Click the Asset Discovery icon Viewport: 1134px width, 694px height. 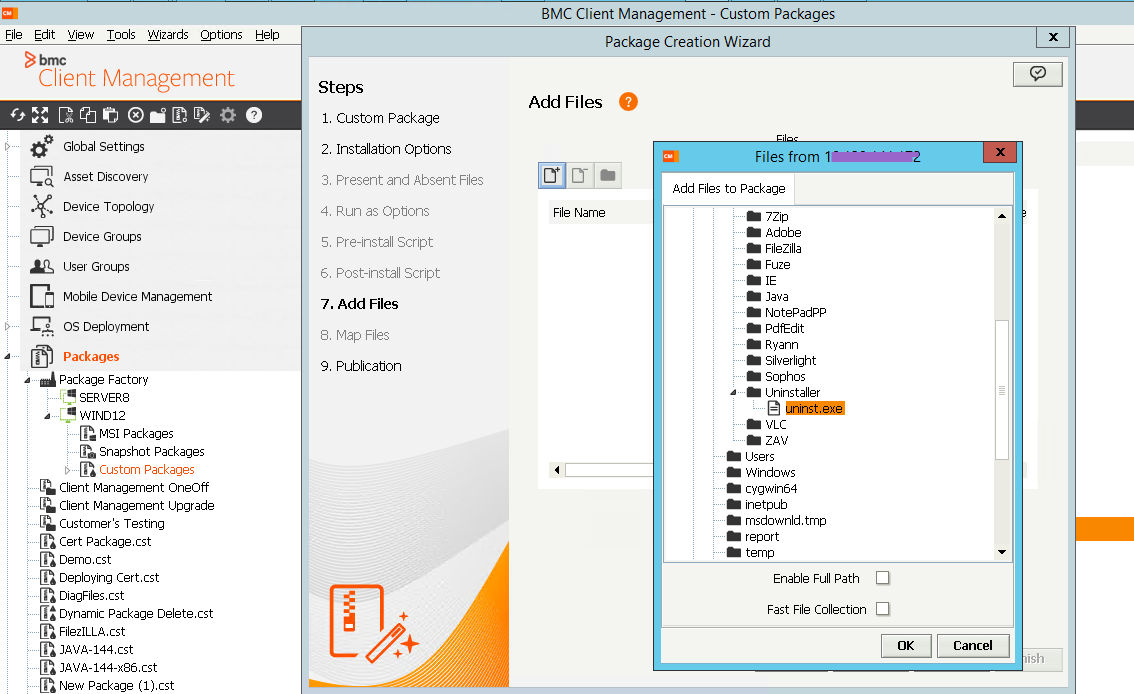pyautogui.click(x=41, y=176)
